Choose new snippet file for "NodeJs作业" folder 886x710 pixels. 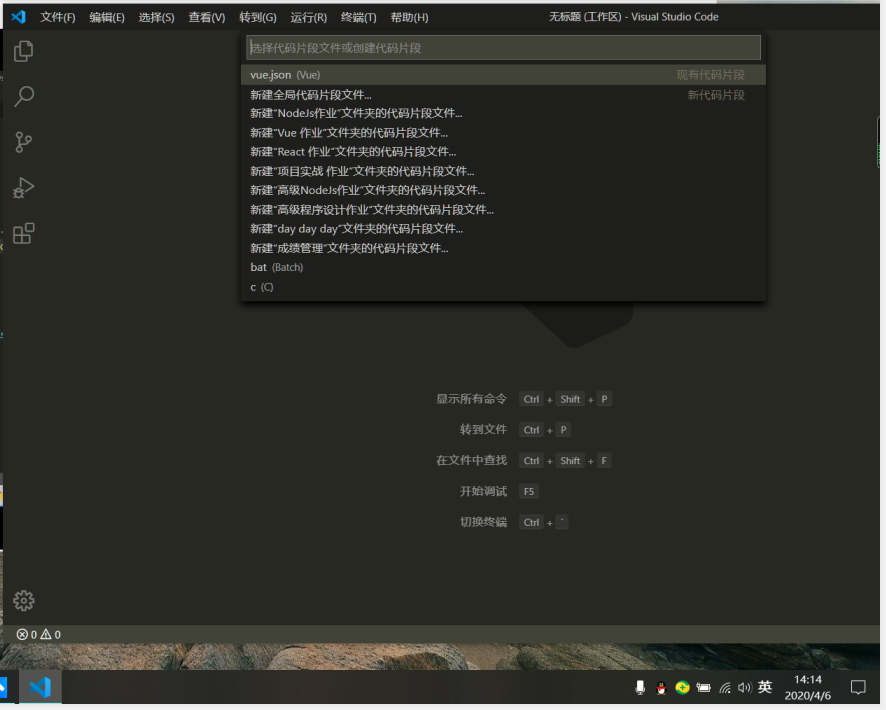tap(503, 114)
